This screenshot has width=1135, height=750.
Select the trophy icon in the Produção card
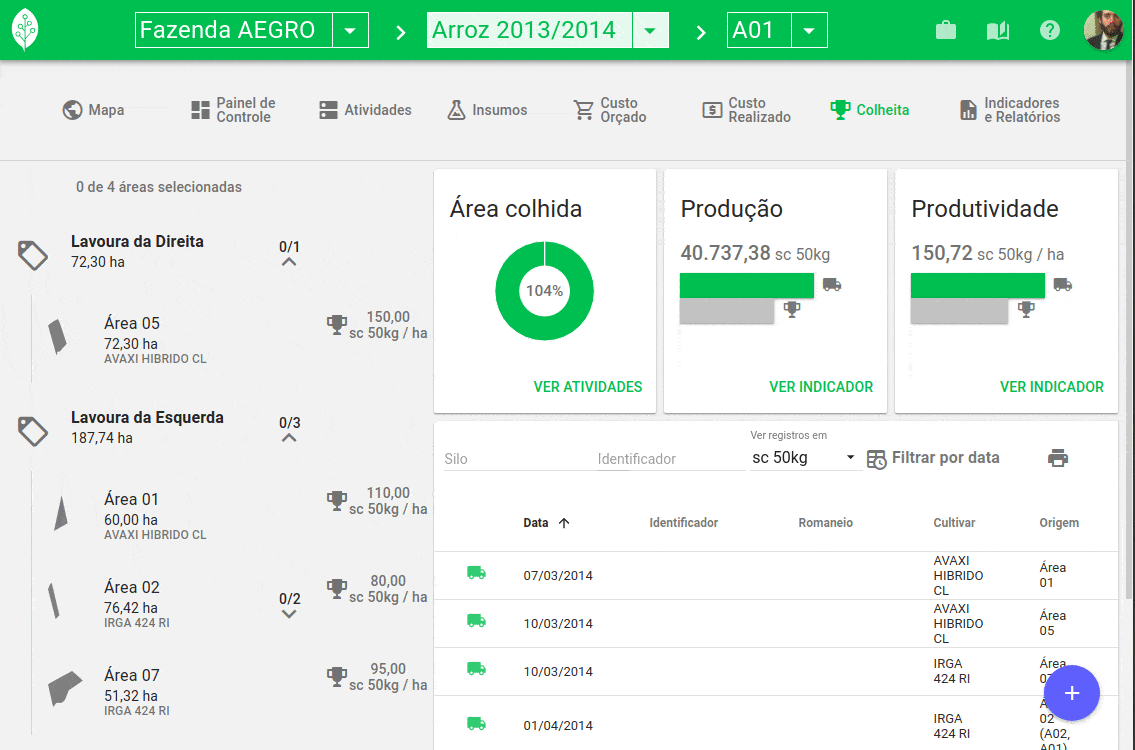[x=792, y=311]
